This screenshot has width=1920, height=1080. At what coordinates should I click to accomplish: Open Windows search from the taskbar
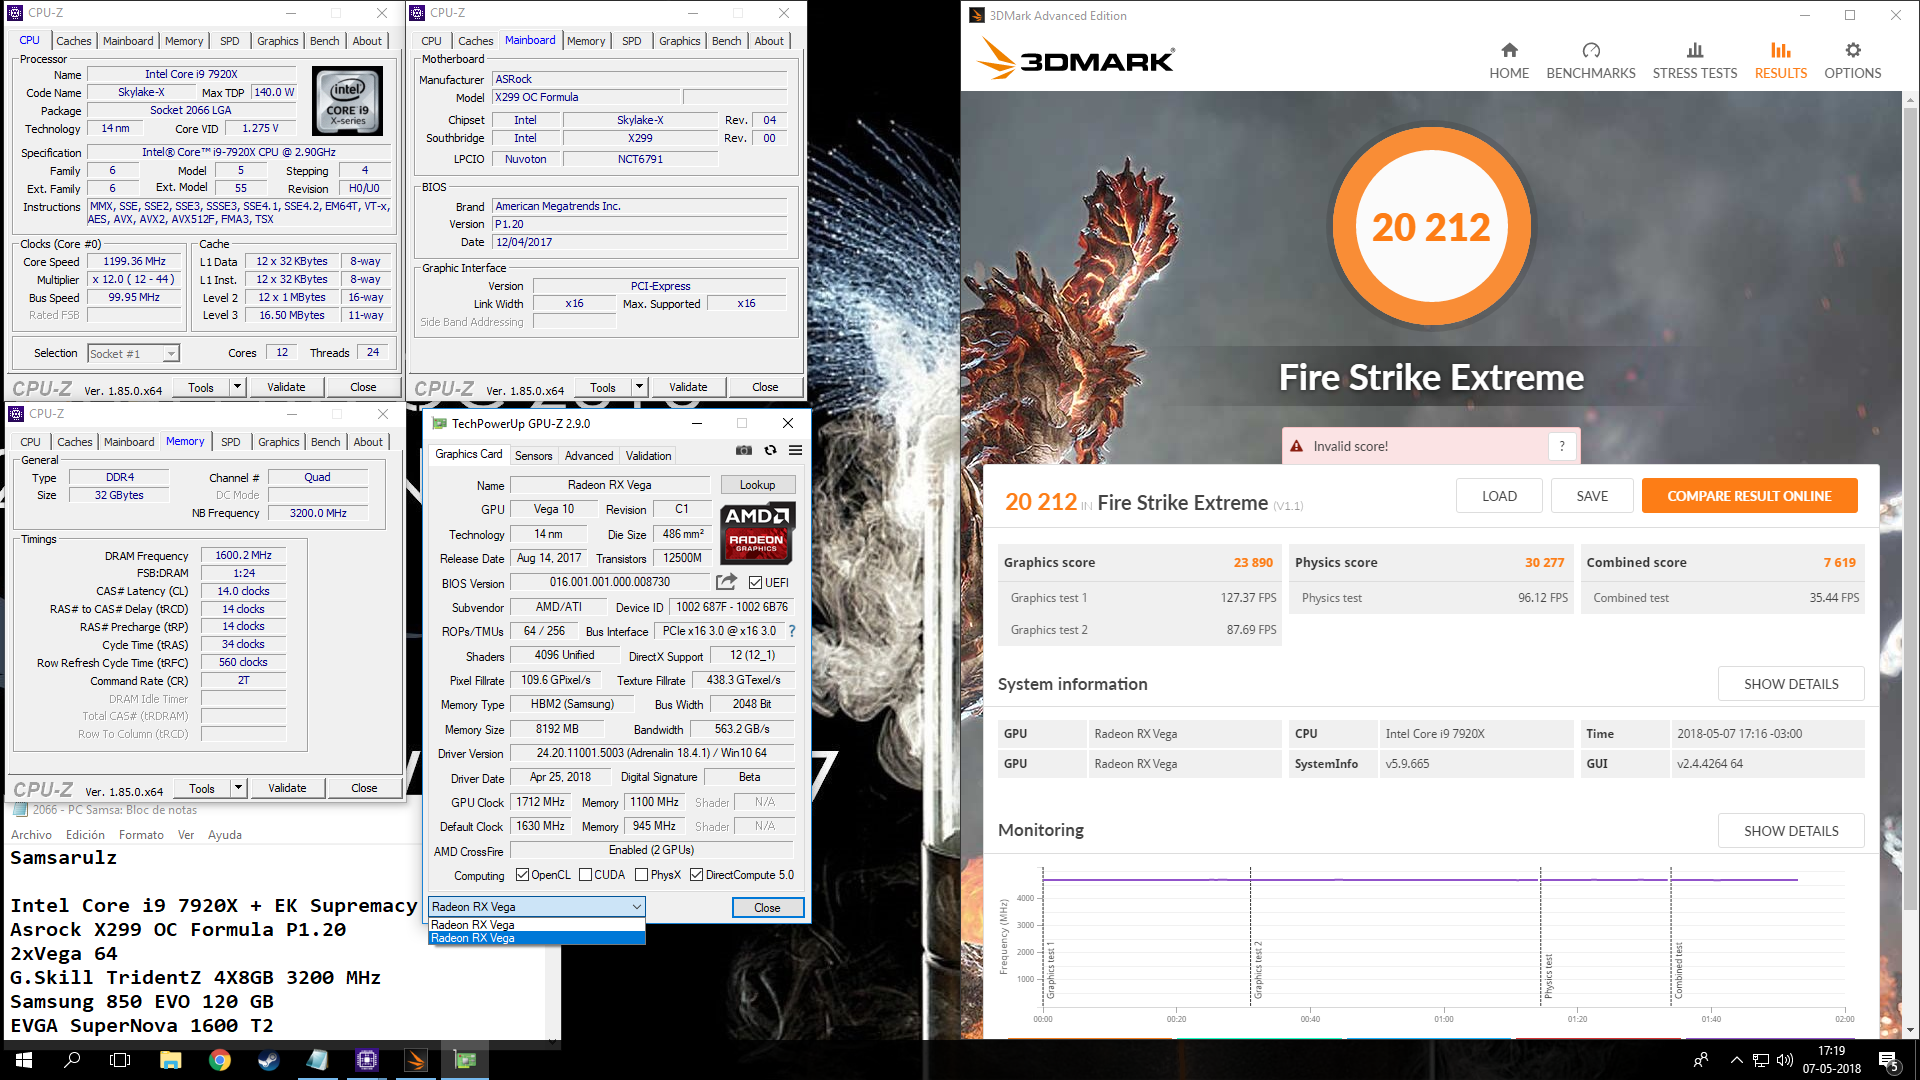pos(72,1060)
